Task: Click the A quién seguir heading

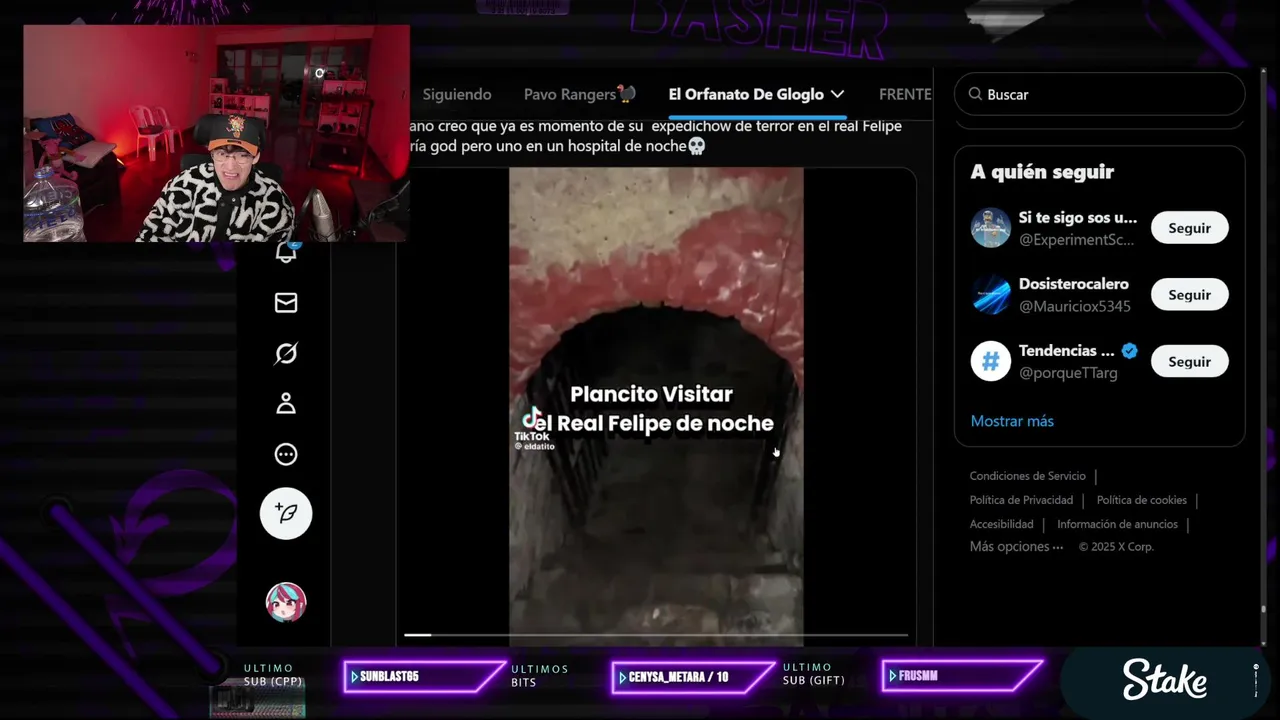Action: (x=1042, y=172)
